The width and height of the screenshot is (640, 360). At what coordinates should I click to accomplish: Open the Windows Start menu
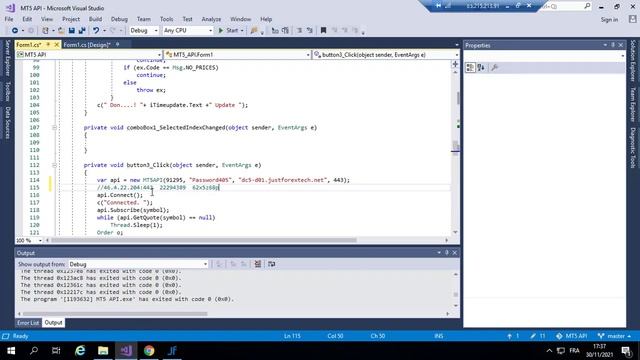point(11,351)
